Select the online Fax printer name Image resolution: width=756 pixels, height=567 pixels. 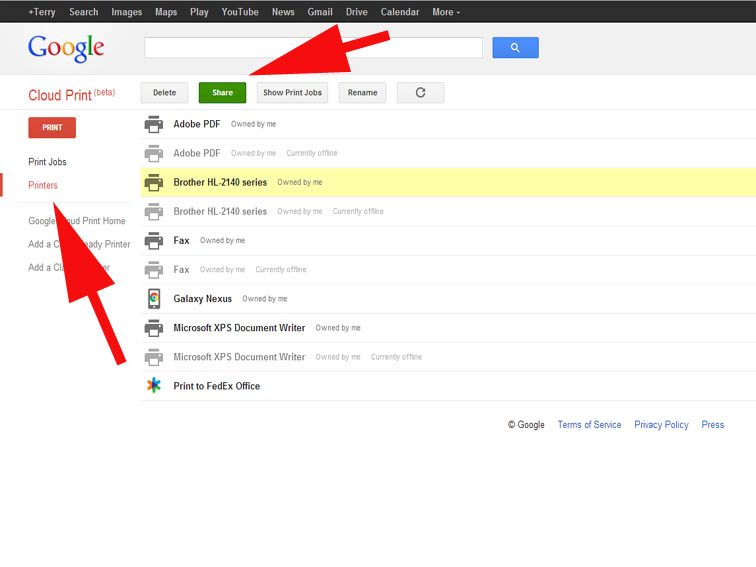[181, 241]
